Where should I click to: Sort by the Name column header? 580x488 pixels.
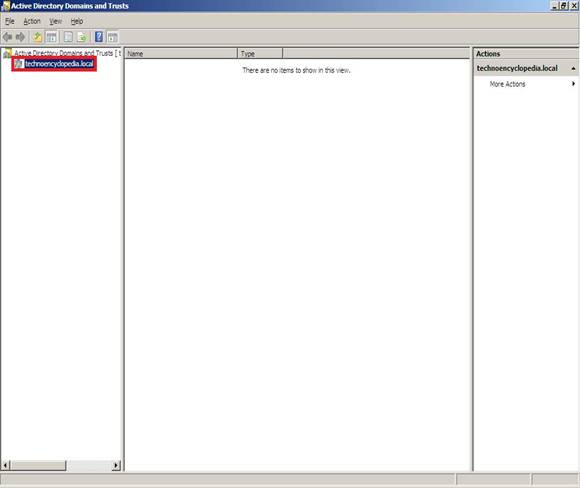181,54
